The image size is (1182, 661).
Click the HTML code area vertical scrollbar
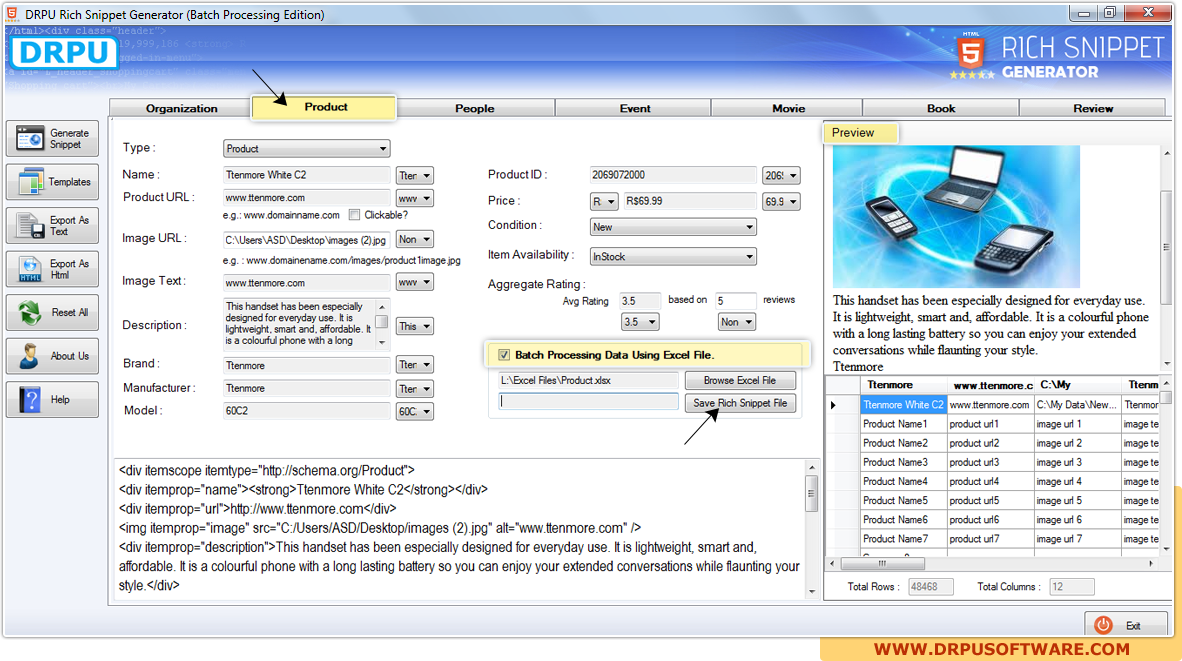(812, 530)
